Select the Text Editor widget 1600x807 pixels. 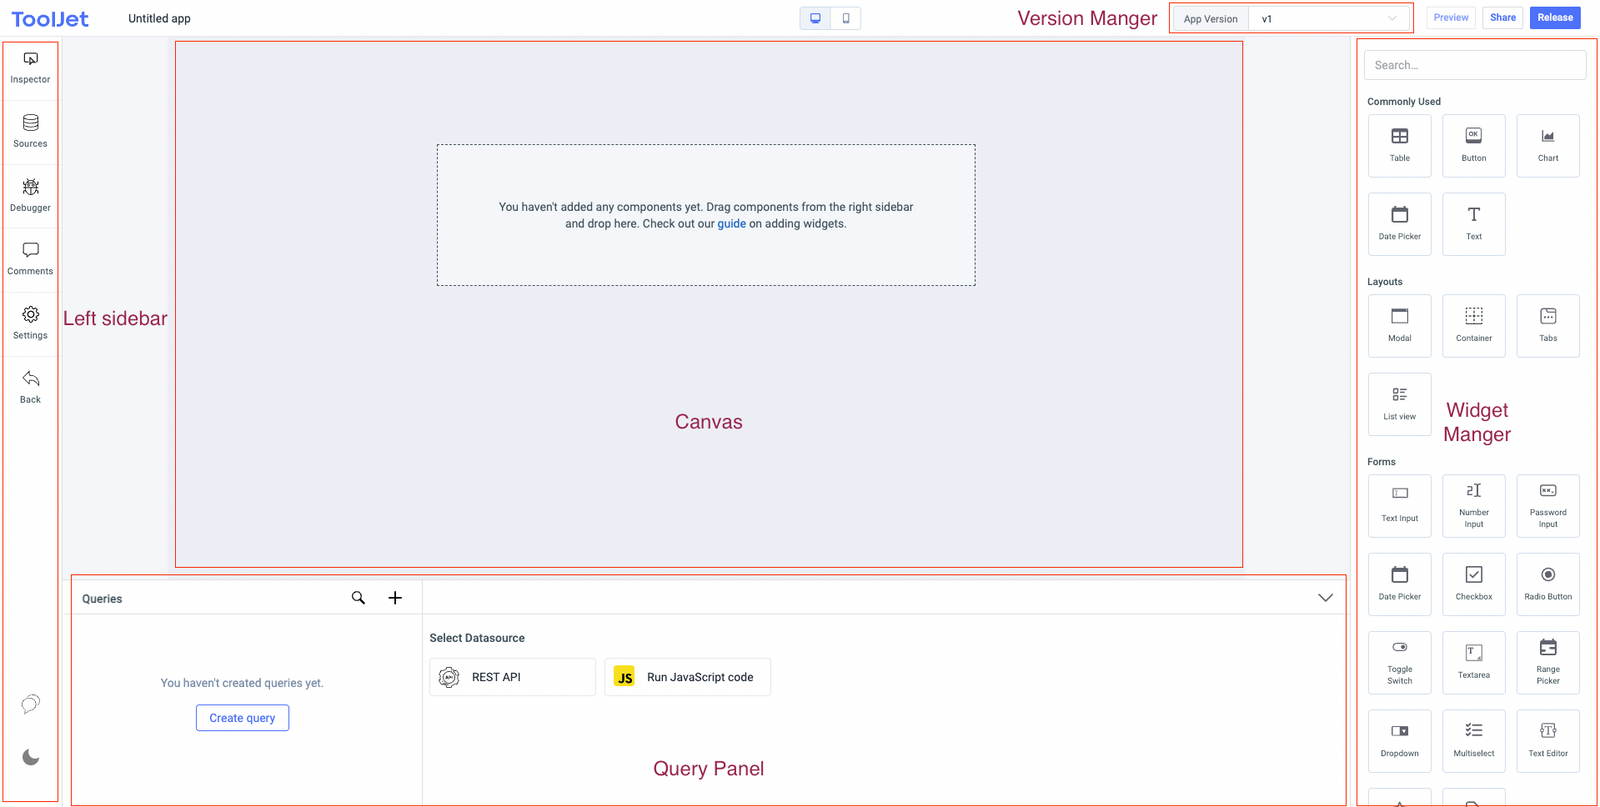(x=1548, y=741)
